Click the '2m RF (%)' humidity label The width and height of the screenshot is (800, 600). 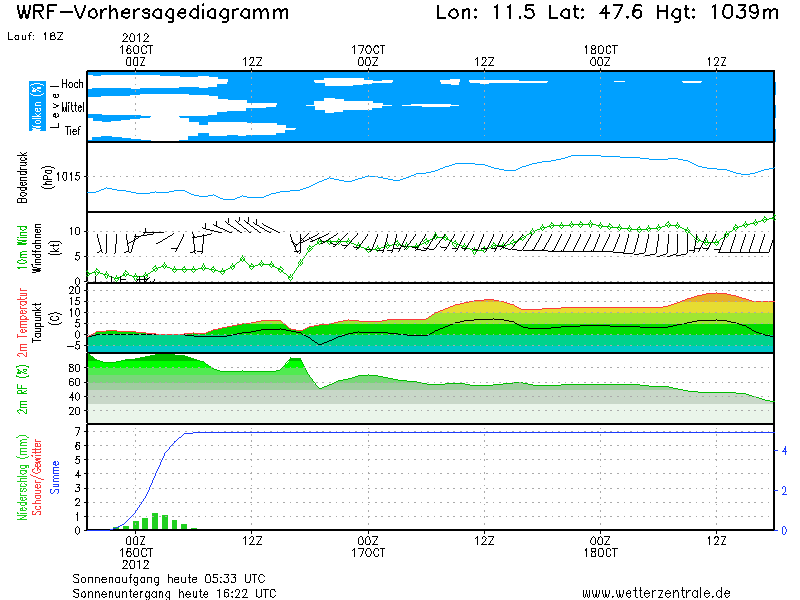coord(22,389)
